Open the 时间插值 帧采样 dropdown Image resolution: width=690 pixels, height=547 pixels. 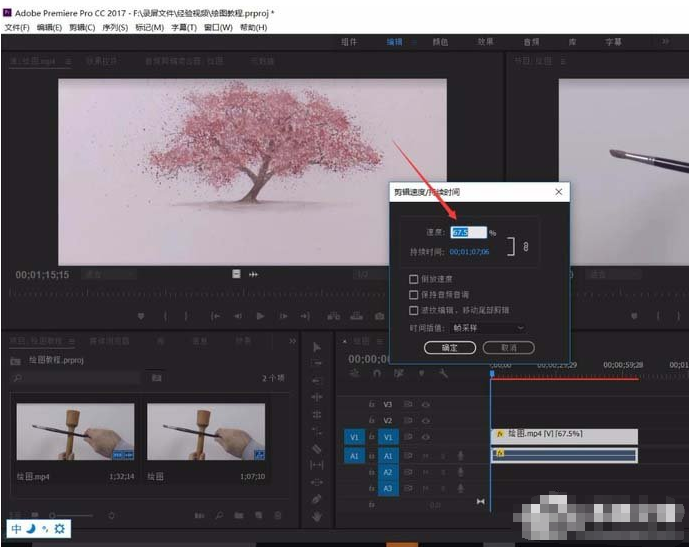pyautogui.click(x=489, y=327)
